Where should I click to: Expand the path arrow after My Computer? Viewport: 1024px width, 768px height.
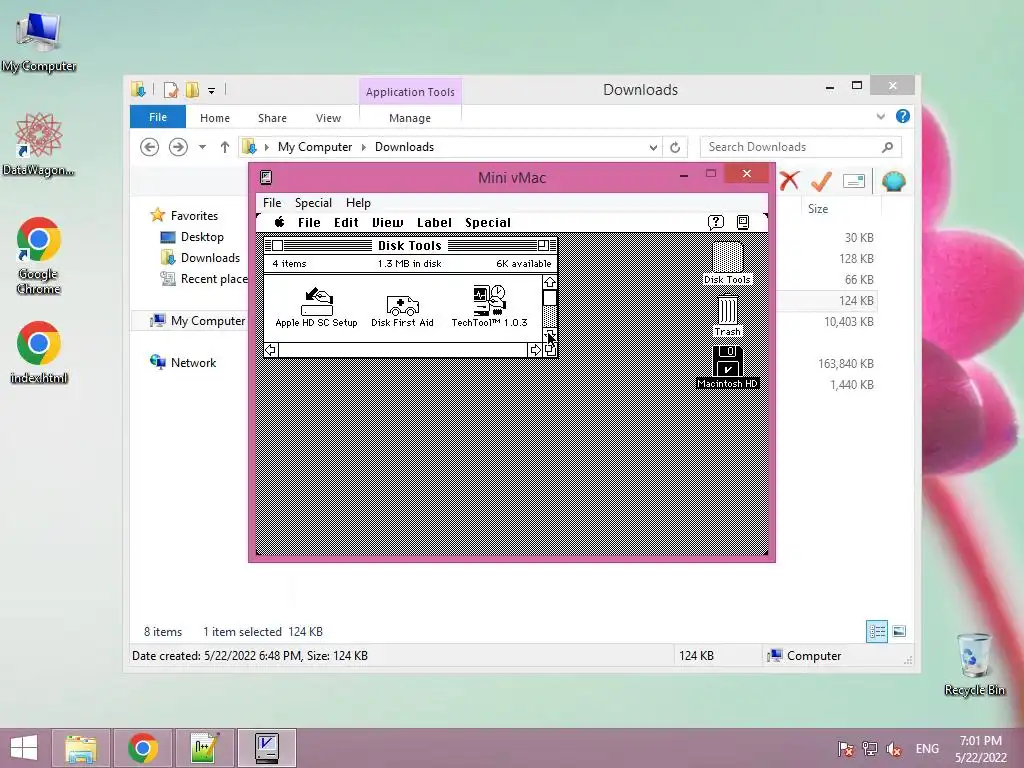(364, 147)
